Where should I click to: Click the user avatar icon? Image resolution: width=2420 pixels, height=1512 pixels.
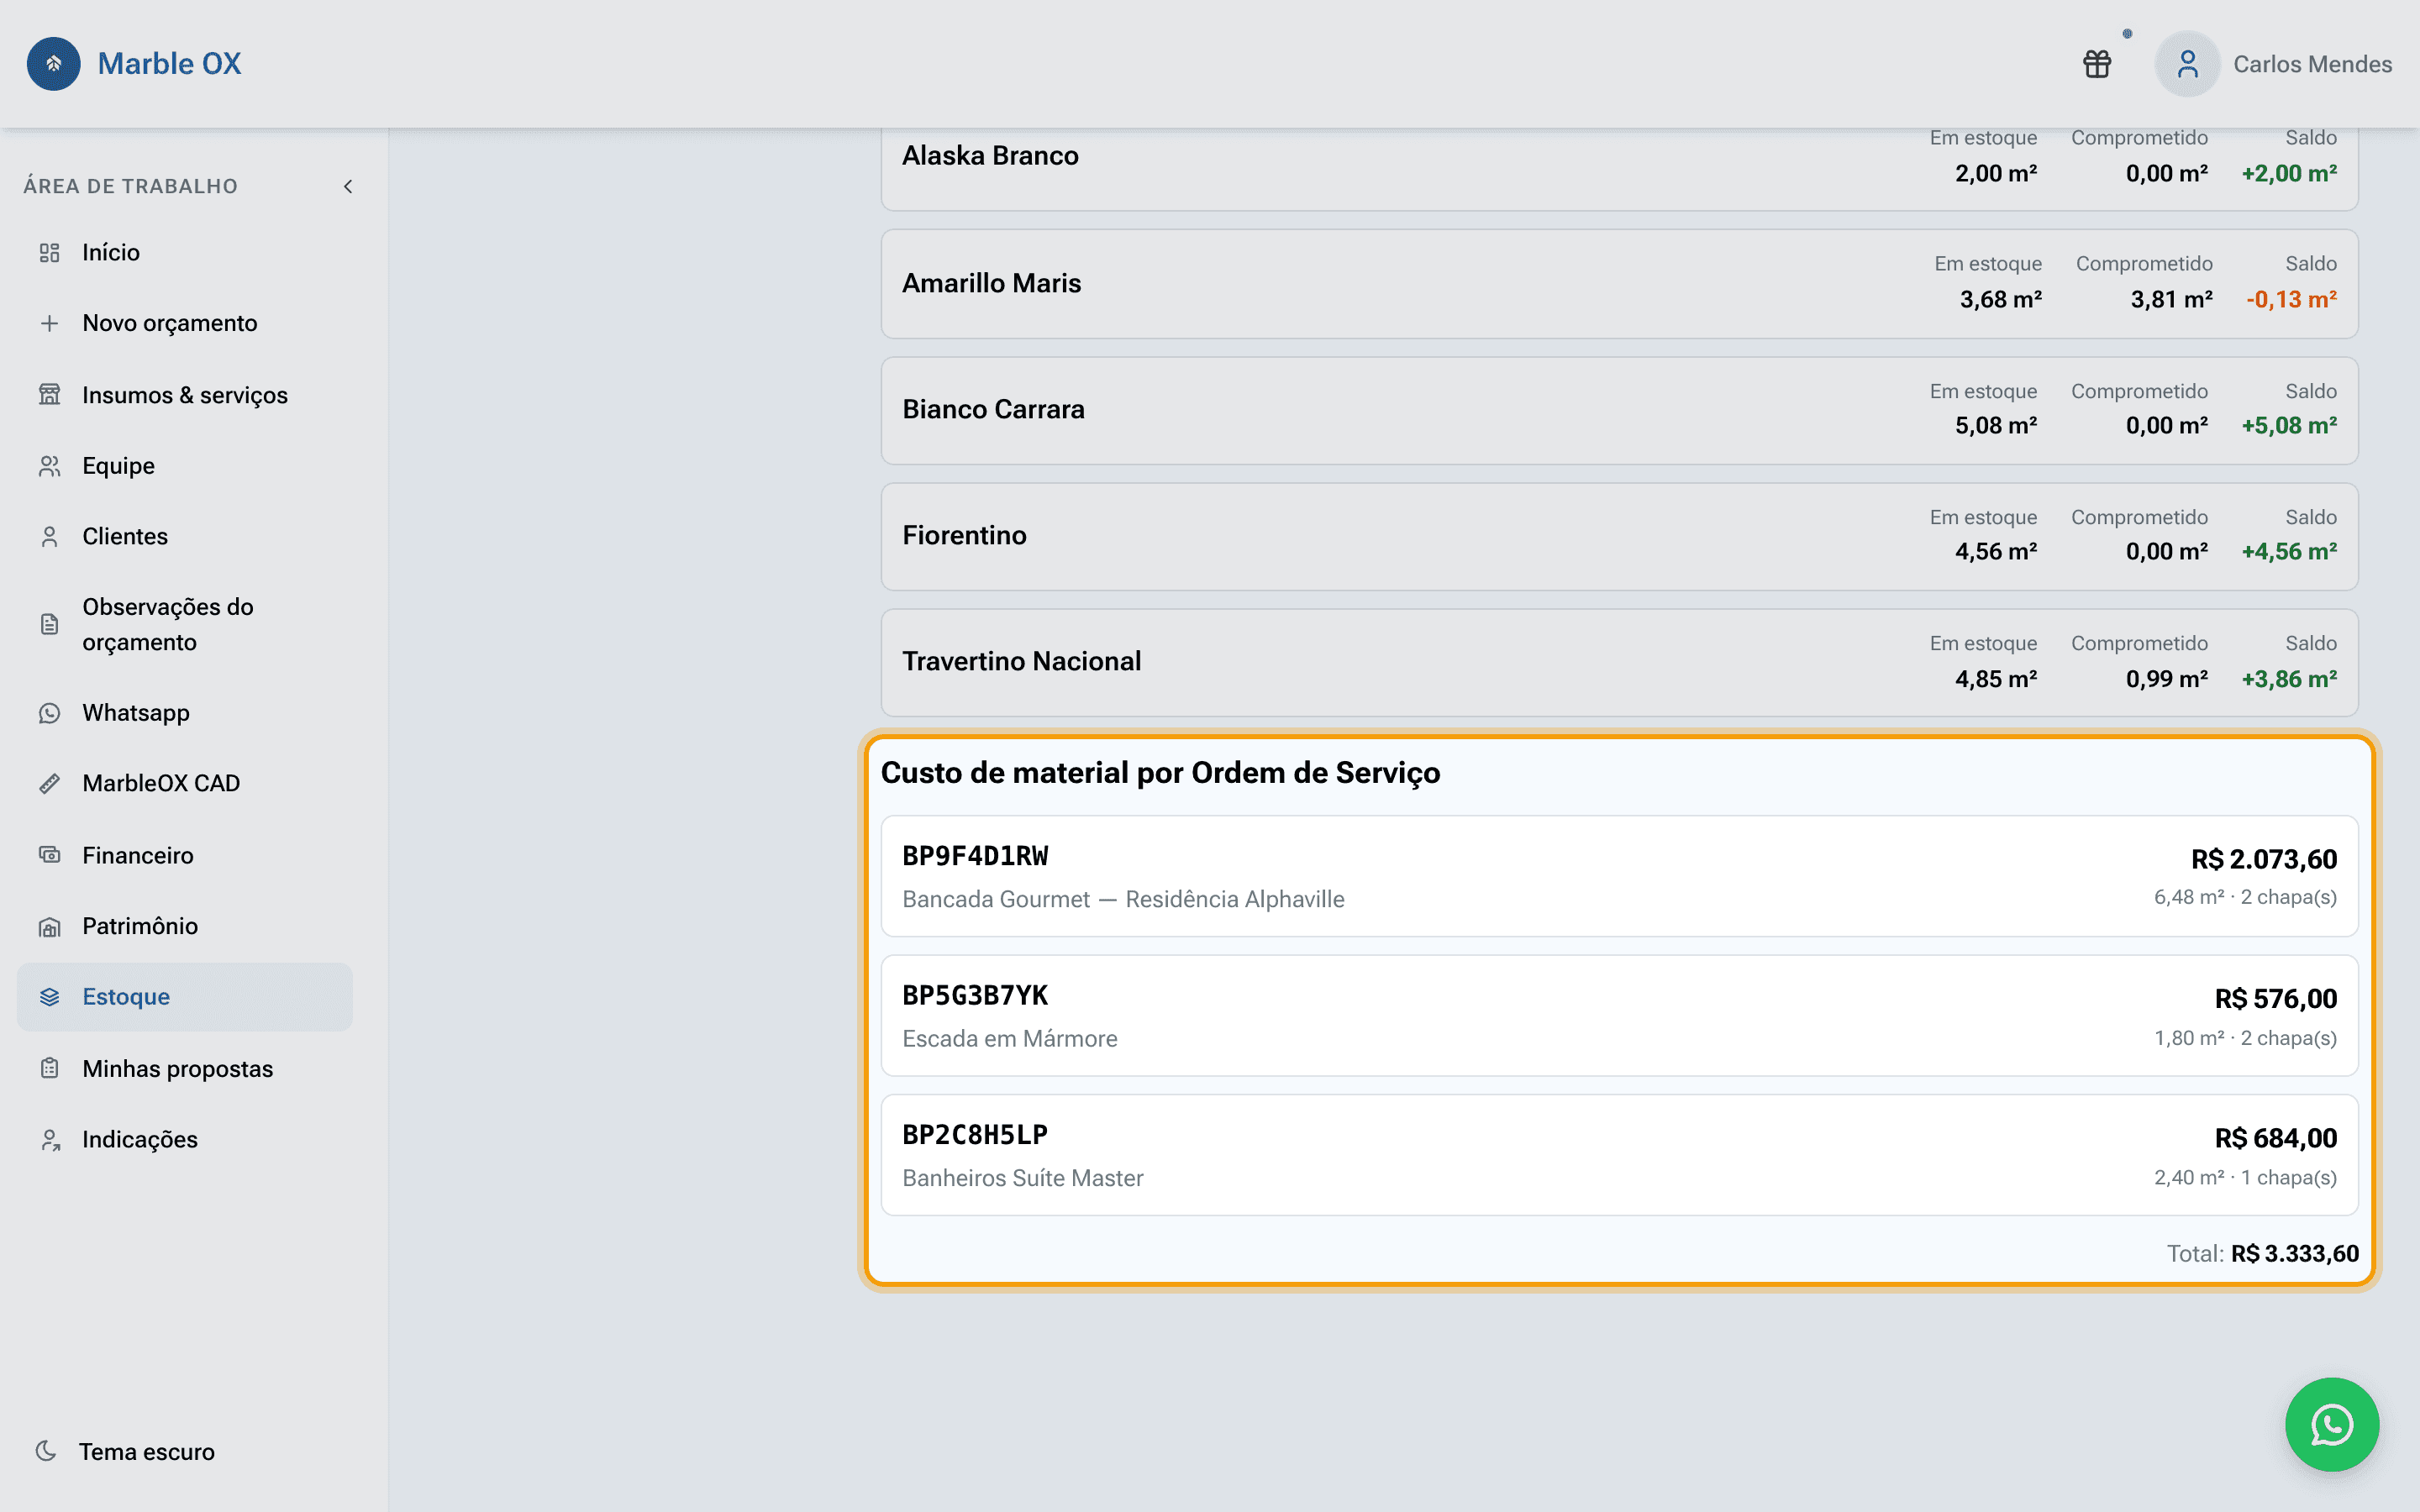2187,64
